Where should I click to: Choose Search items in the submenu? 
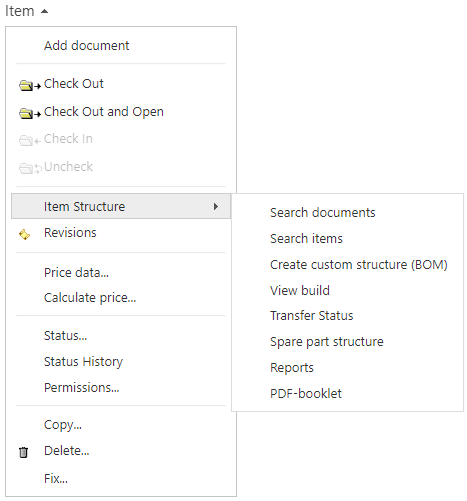(306, 239)
